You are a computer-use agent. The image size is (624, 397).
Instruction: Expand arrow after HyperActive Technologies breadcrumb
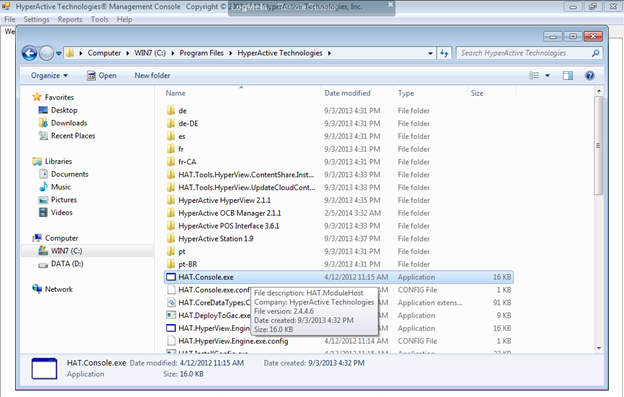coord(330,53)
